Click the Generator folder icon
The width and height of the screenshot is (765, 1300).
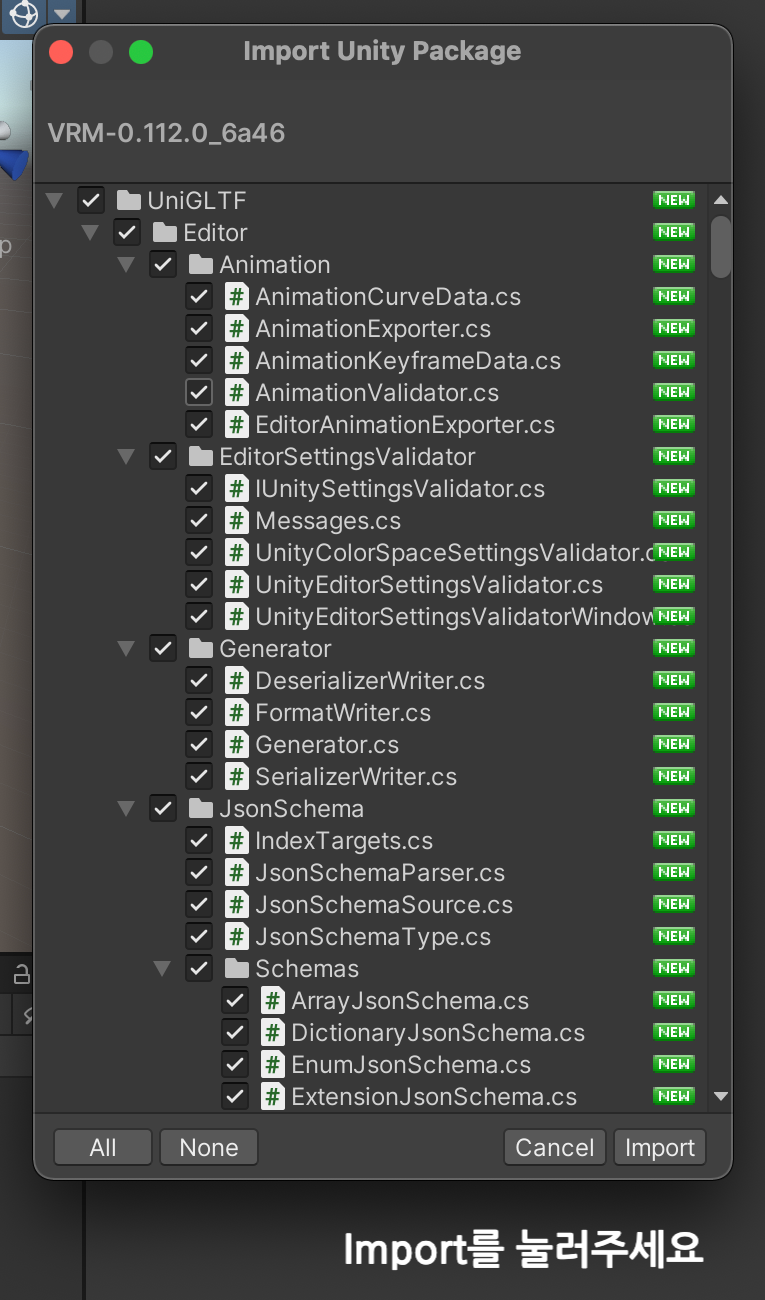pos(201,649)
